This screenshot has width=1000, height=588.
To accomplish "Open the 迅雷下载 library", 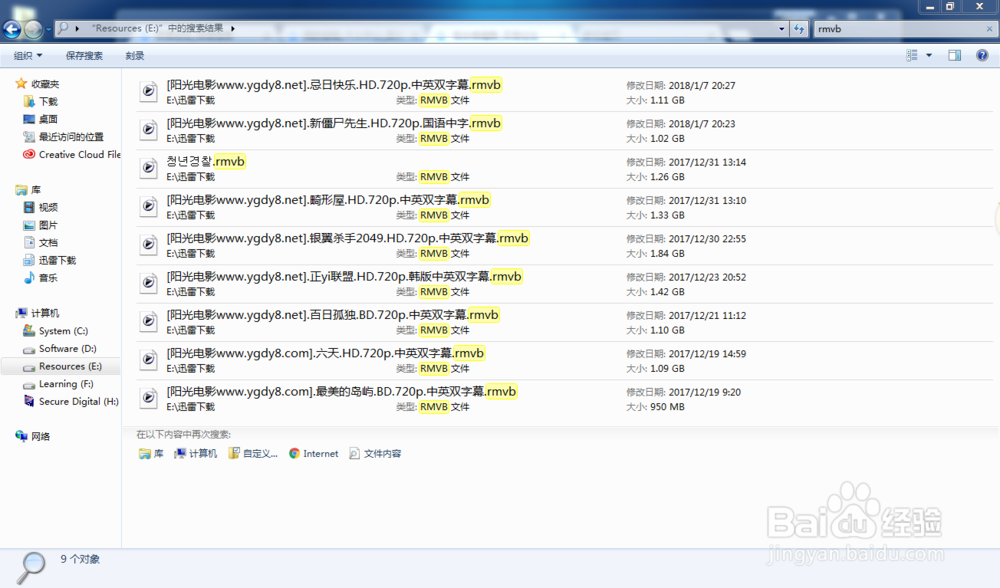I will pos(50,260).
